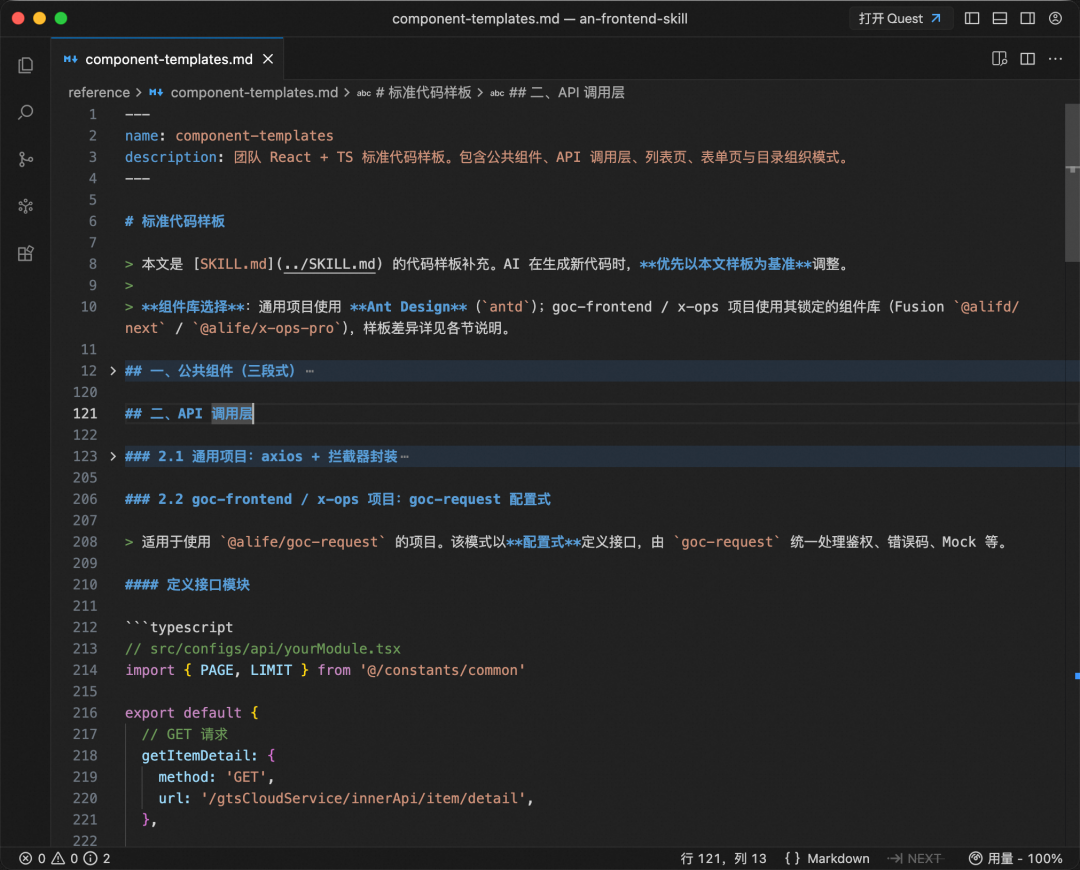
Task: Open the ../SKILL.md link on line 8
Action: coord(330,264)
